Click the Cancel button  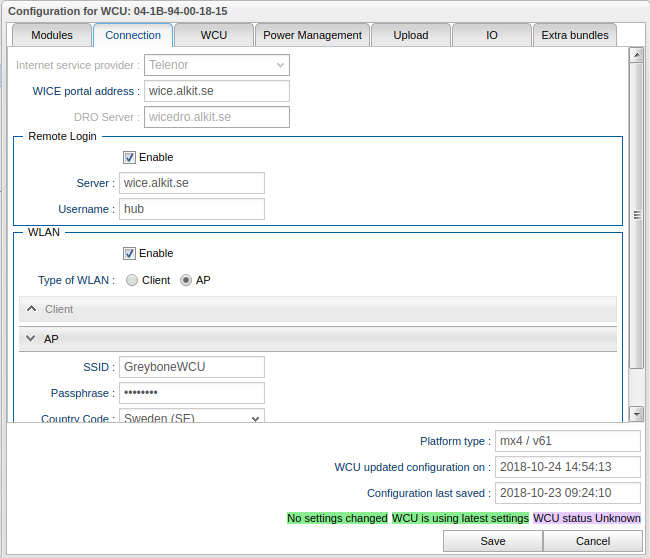(593, 541)
